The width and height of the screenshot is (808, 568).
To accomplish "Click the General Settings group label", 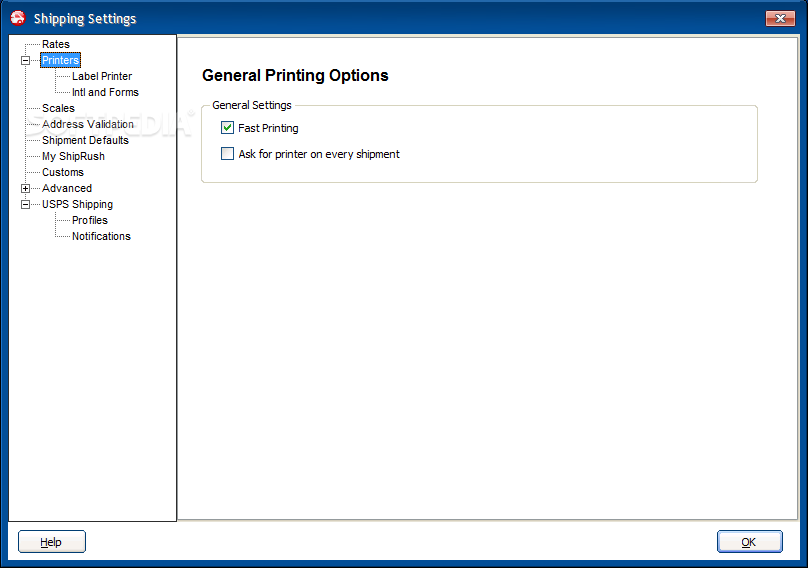I will coord(251,105).
